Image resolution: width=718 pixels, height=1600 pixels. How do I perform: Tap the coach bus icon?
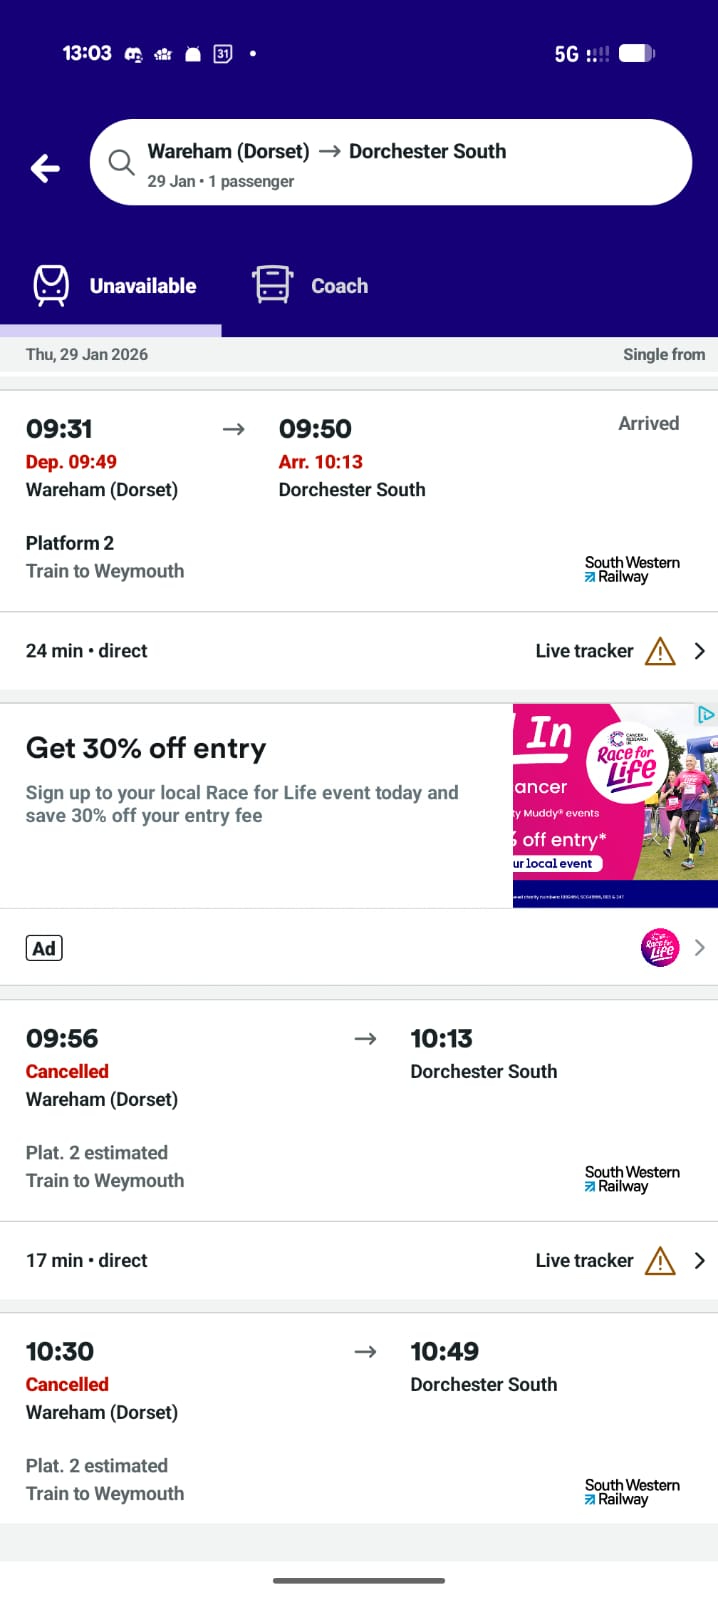click(272, 285)
